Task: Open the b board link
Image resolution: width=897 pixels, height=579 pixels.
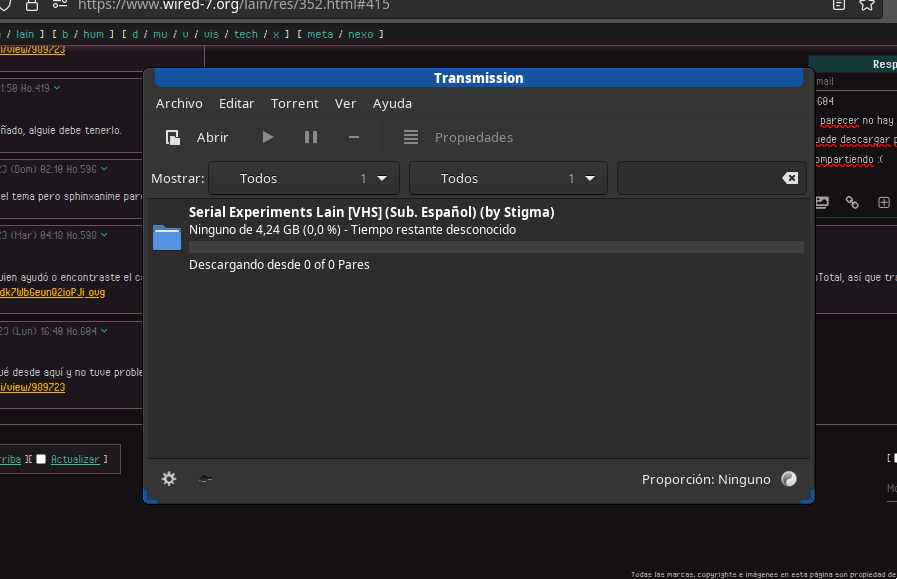Action: tap(65, 34)
